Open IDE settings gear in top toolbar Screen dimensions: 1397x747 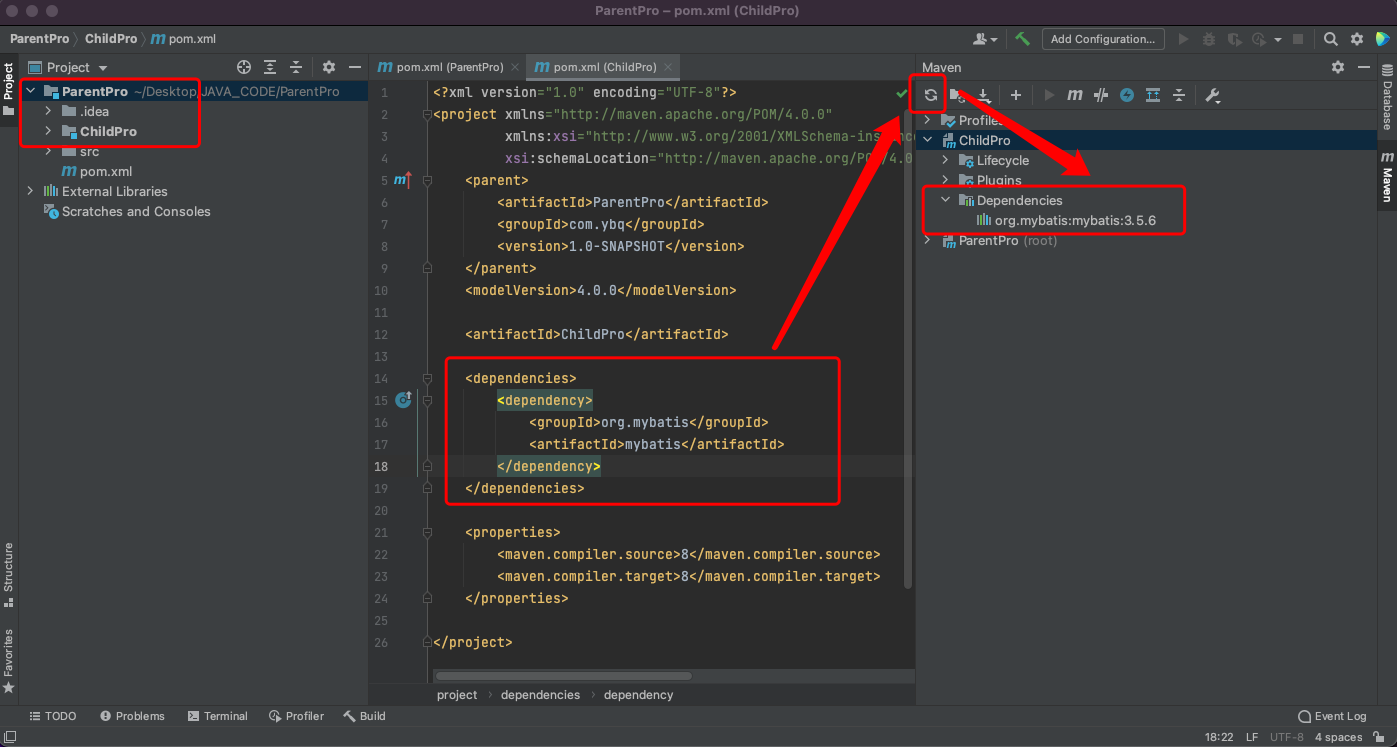pyautogui.click(x=1357, y=39)
